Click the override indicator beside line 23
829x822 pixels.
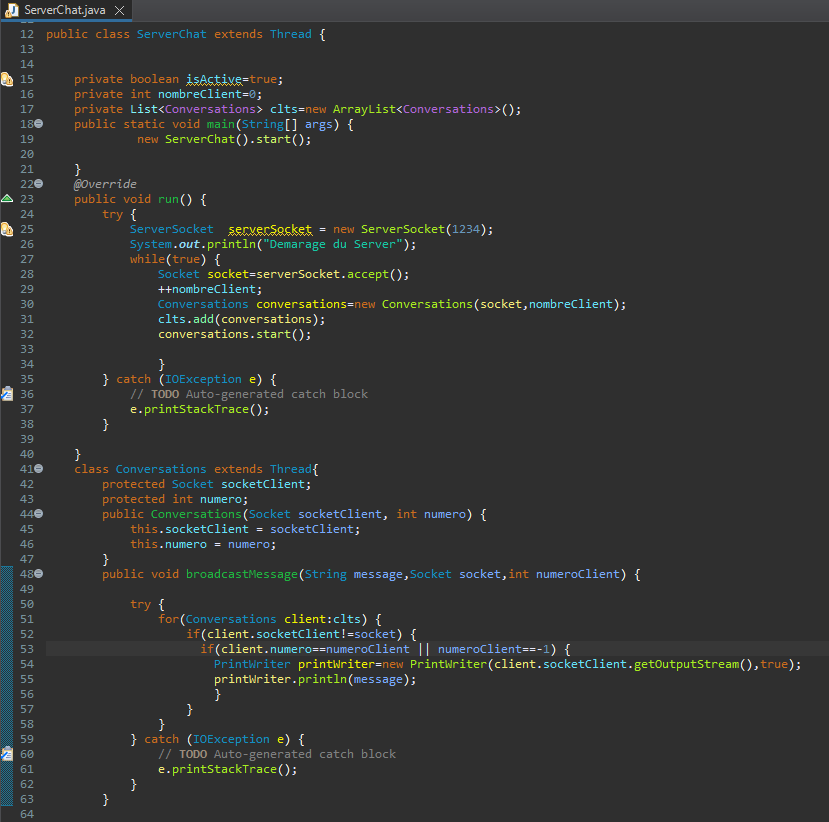pyautogui.click(x=6, y=199)
